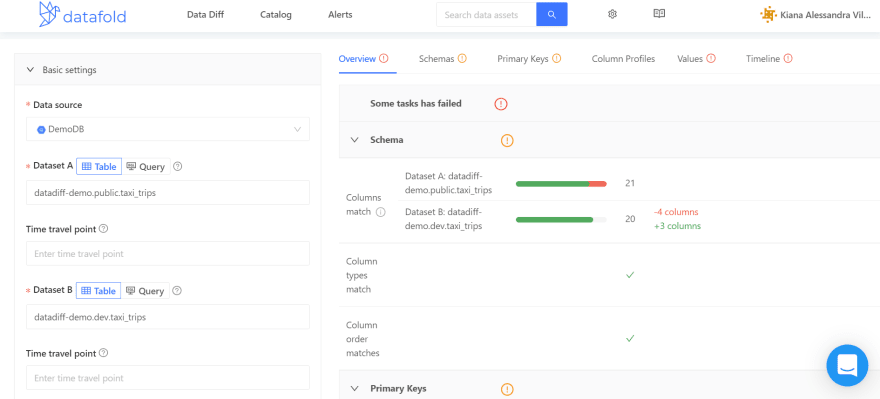Click second Enter time travel point field
This screenshot has width=880, height=399.
click(168, 378)
